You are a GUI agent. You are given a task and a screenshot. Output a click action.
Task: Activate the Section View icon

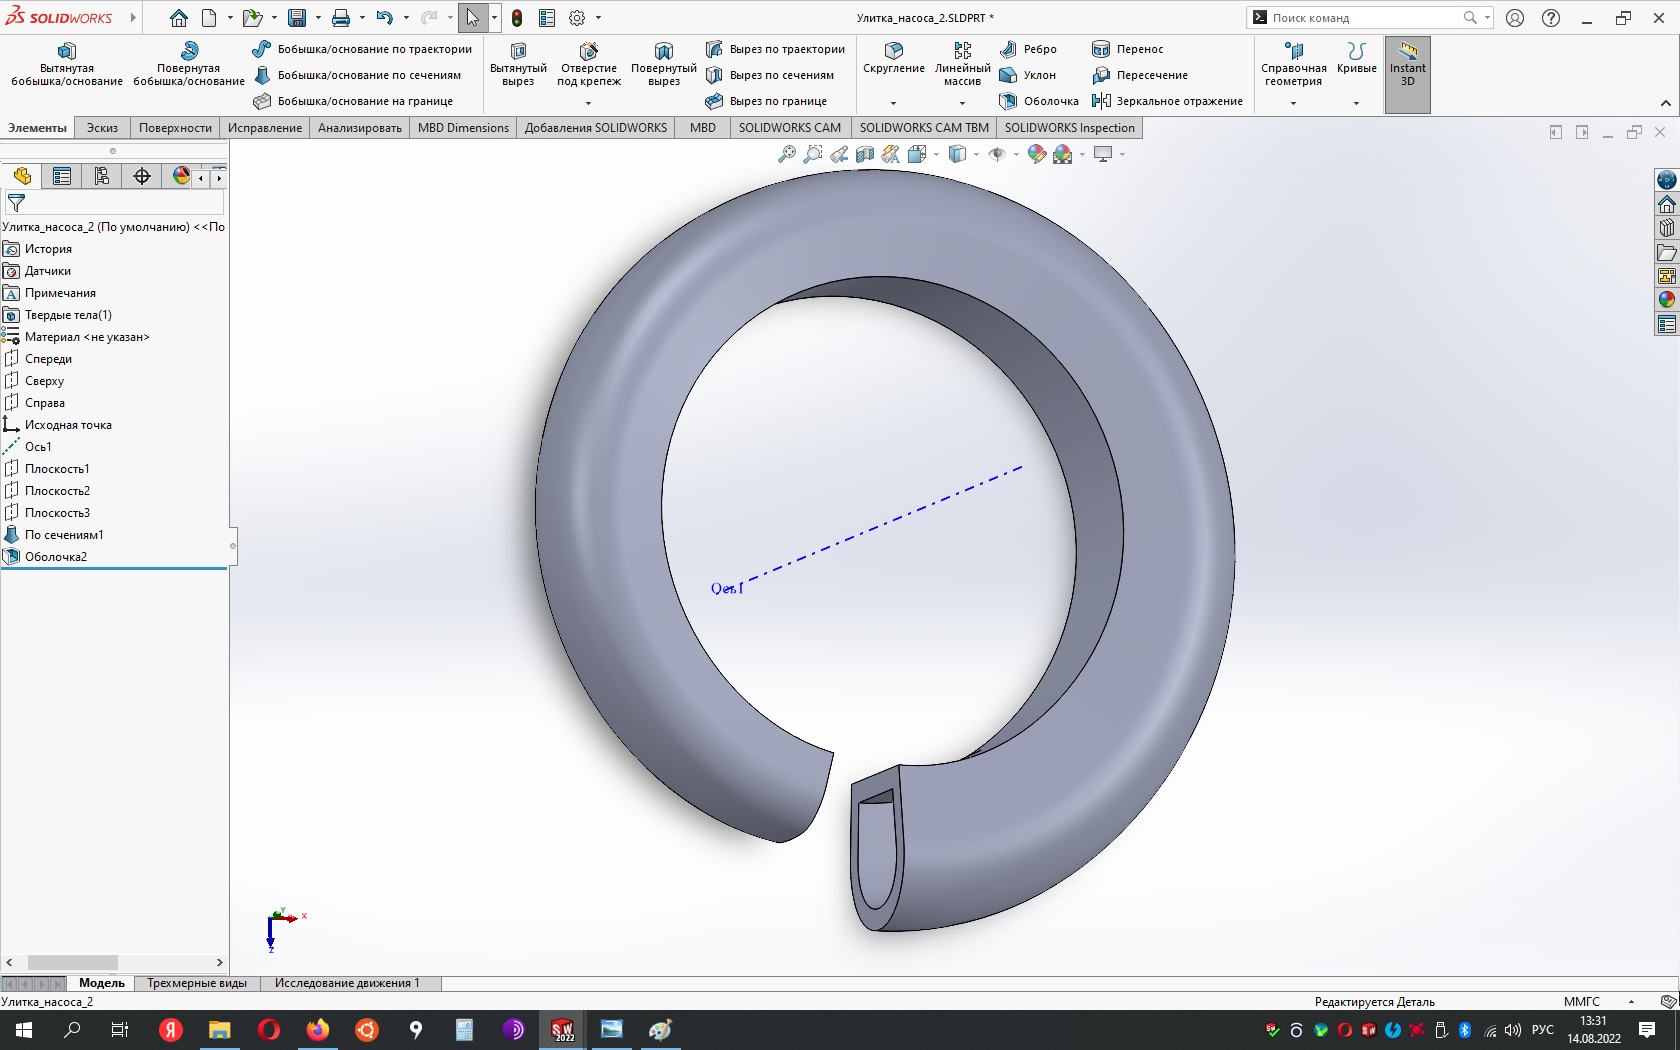[864, 154]
